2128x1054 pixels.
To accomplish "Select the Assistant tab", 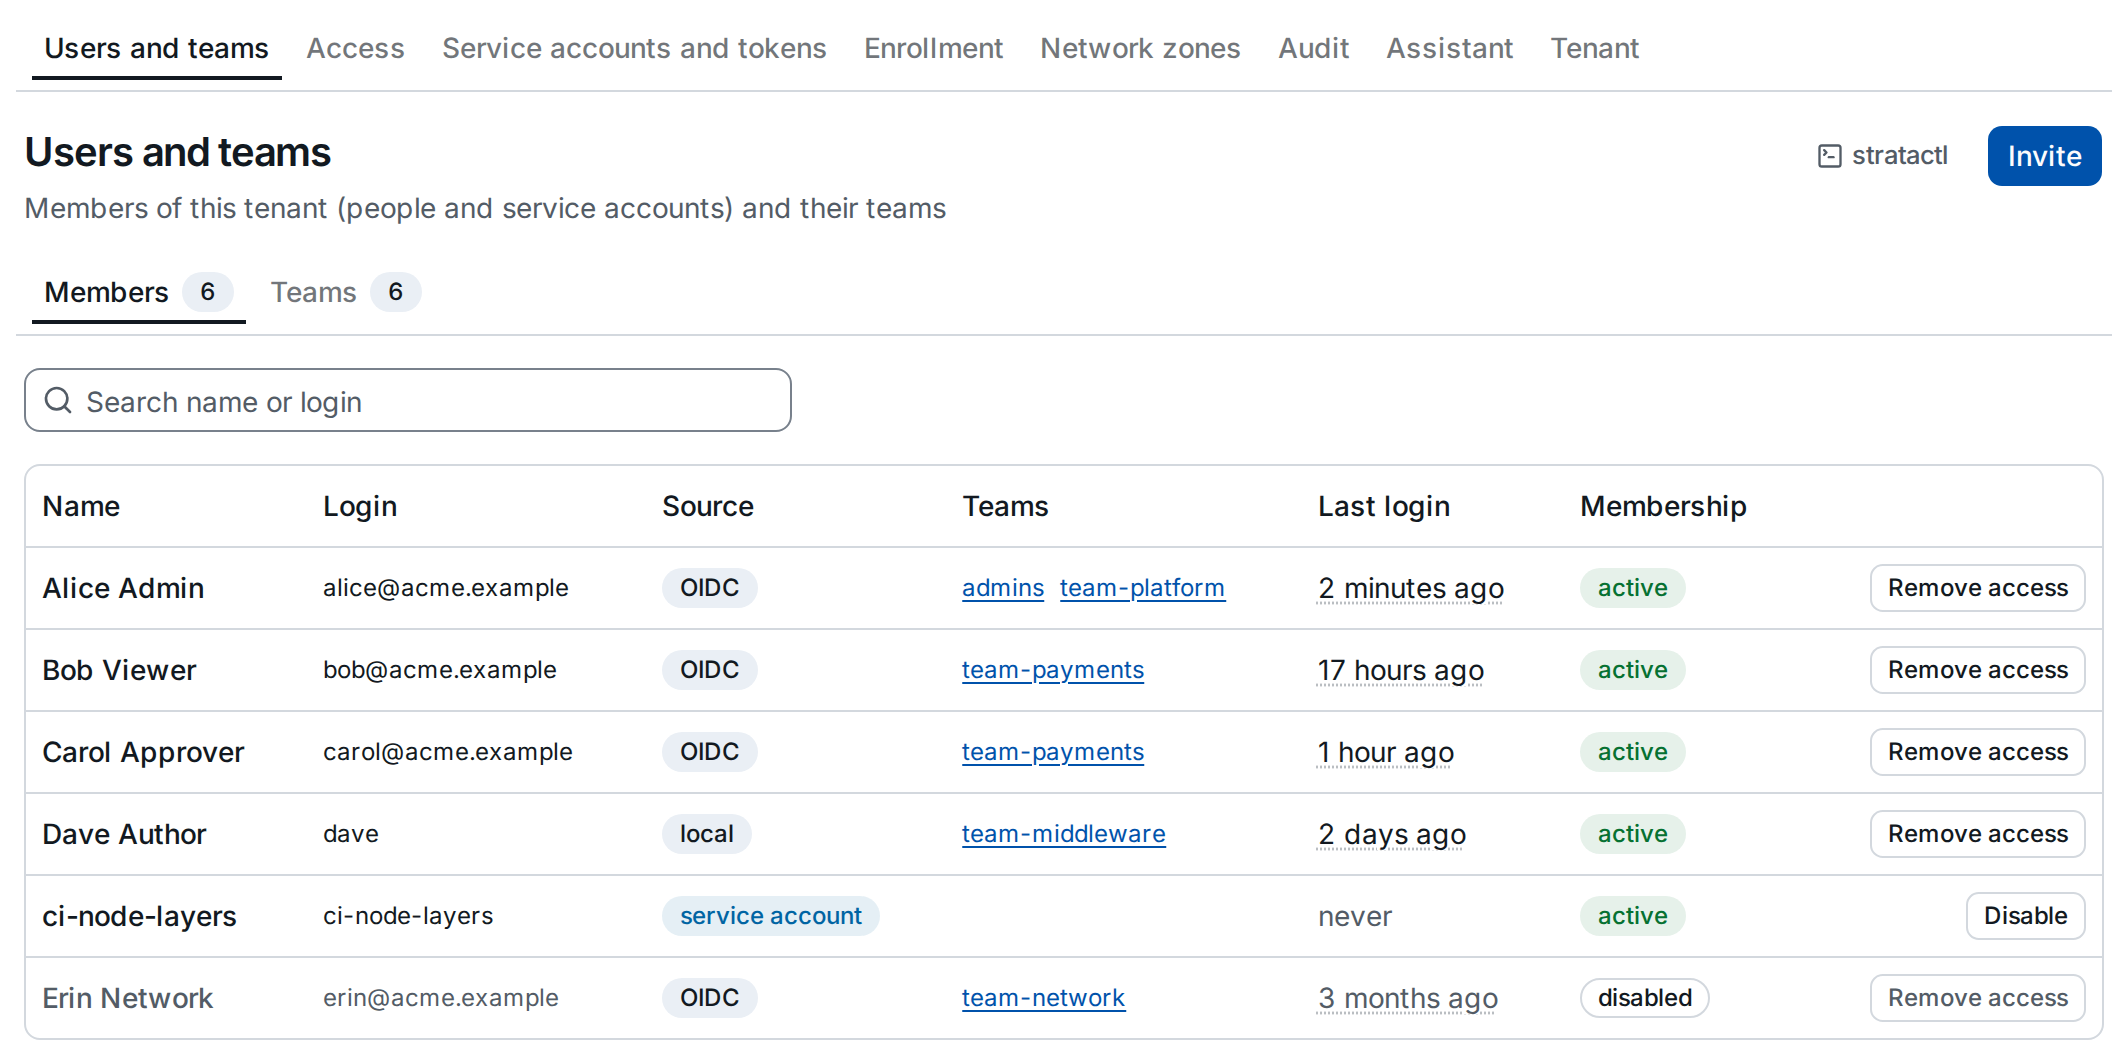I will coord(1449,48).
